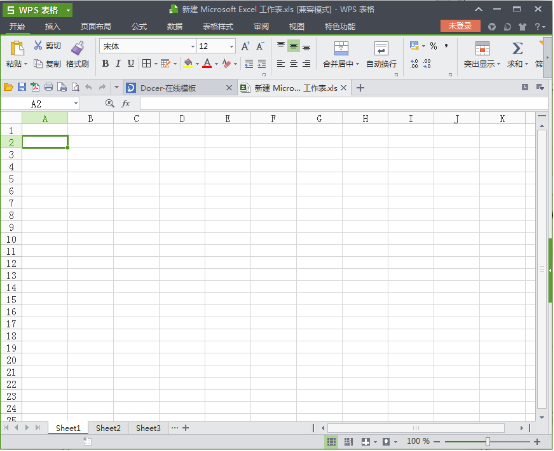Click the Print icon in quick toolbar
The width and height of the screenshot is (554, 451).
click(x=48, y=87)
